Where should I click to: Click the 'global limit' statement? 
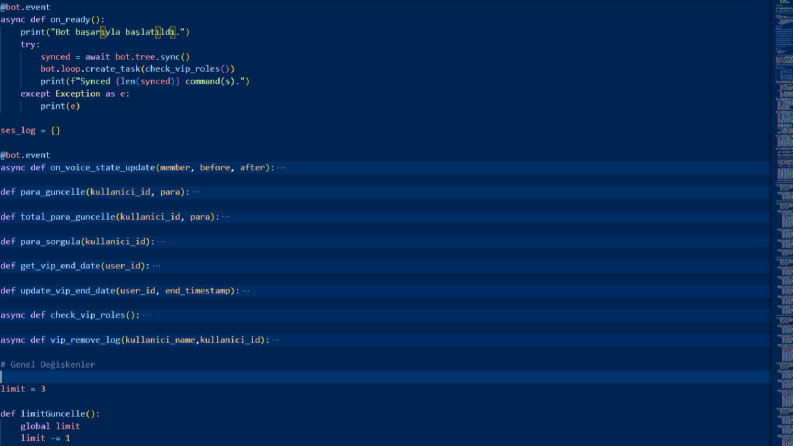[x=50, y=426]
